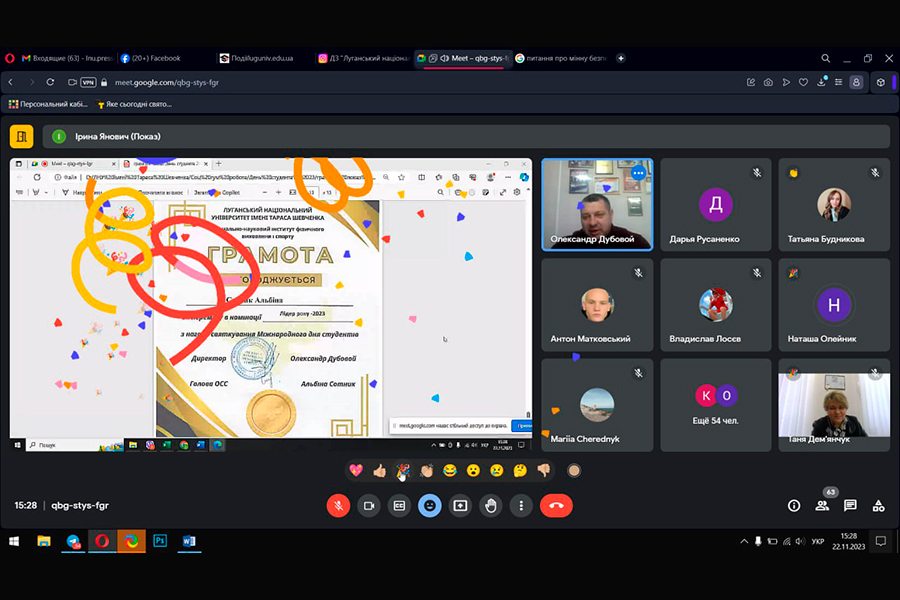900x600 pixels.
Task: Select the Таня Дем'янчук video tile
Action: [x=834, y=405]
